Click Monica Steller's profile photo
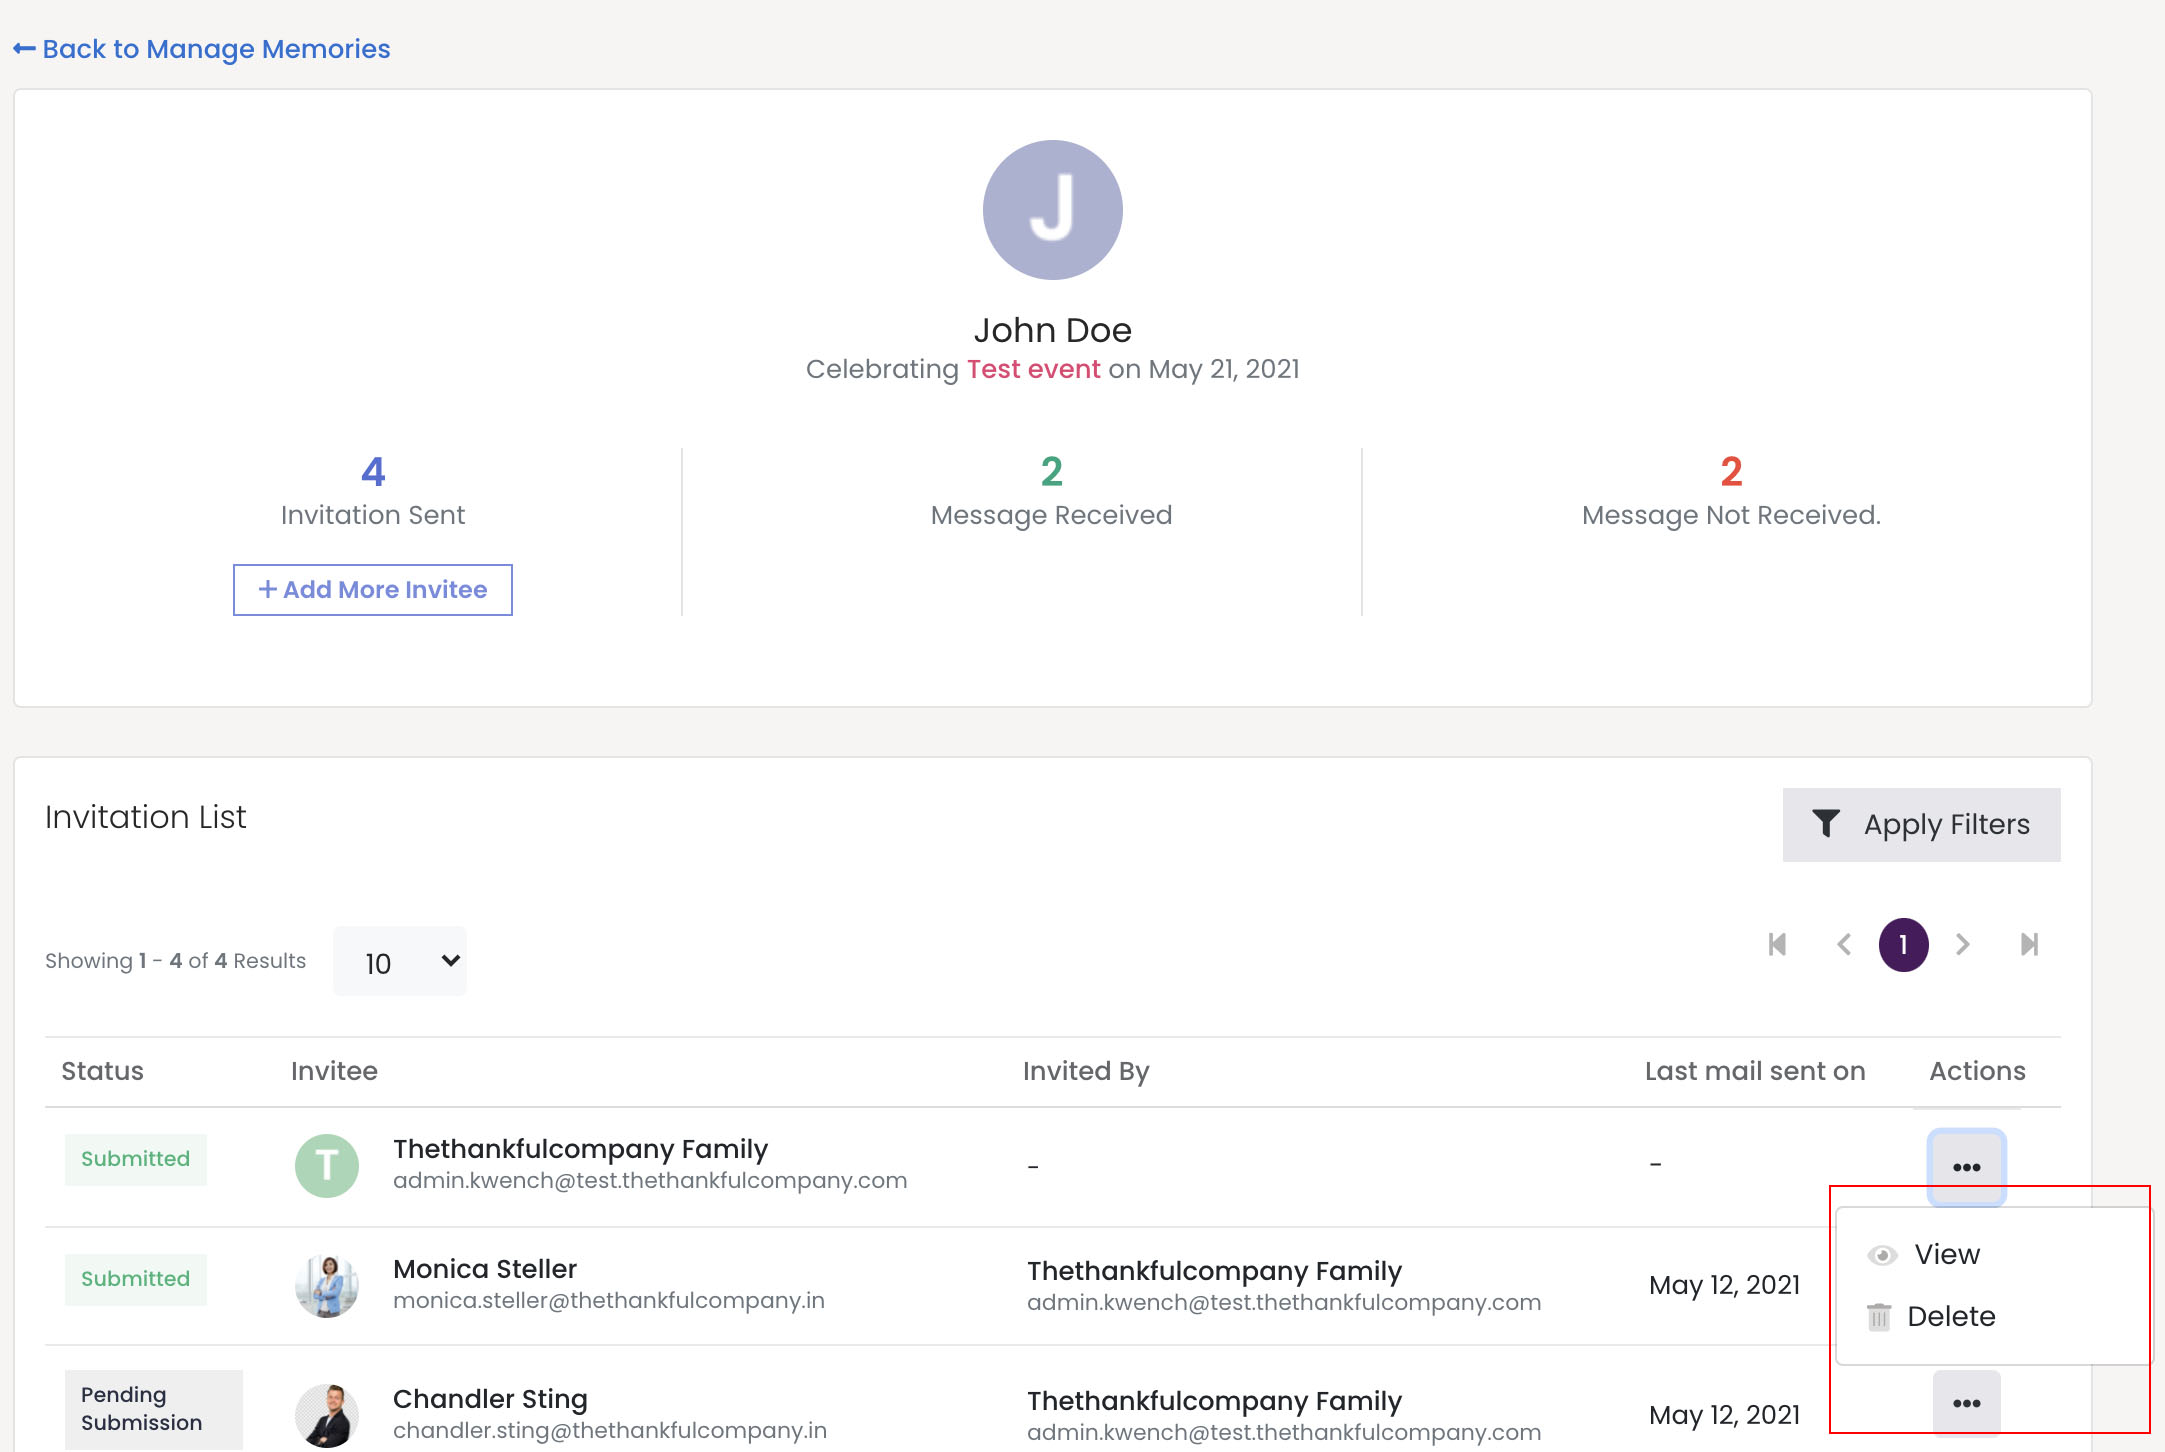The height and width of the screenshot is (1452, 2165). point(327,1285)
